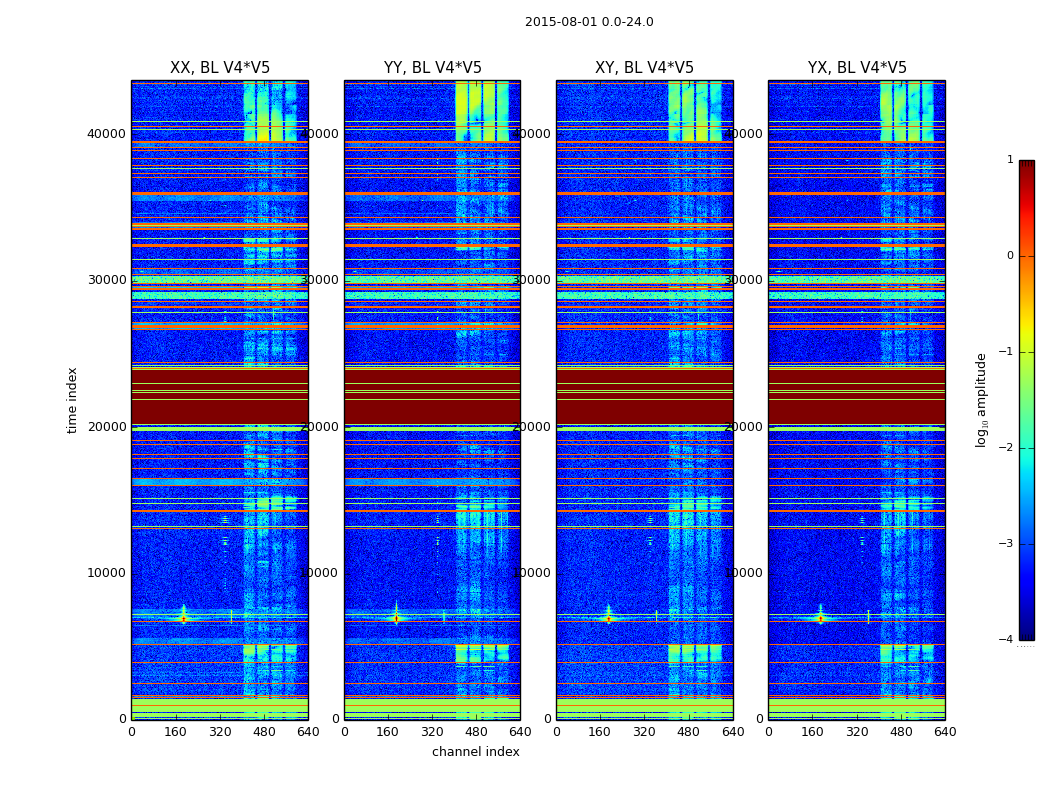This screenshot has height=800, width=1050.
Task: Click the red hotspot in XY panel
Action: 608,619
